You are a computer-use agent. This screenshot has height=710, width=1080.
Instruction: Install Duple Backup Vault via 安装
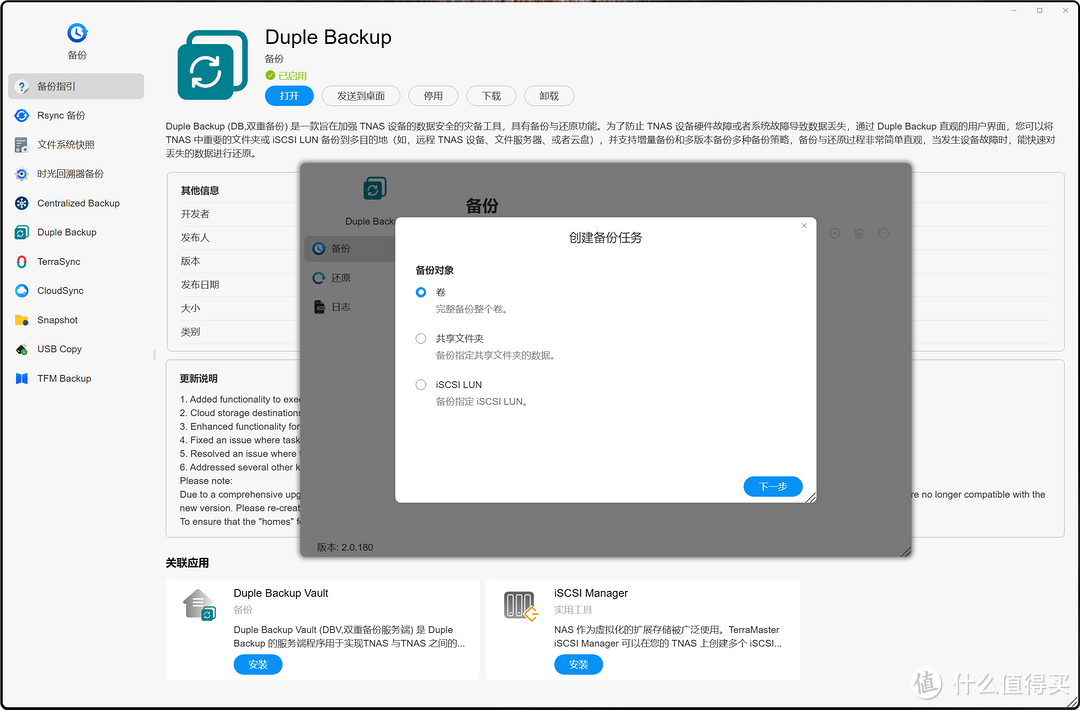(x=258, y=665)
